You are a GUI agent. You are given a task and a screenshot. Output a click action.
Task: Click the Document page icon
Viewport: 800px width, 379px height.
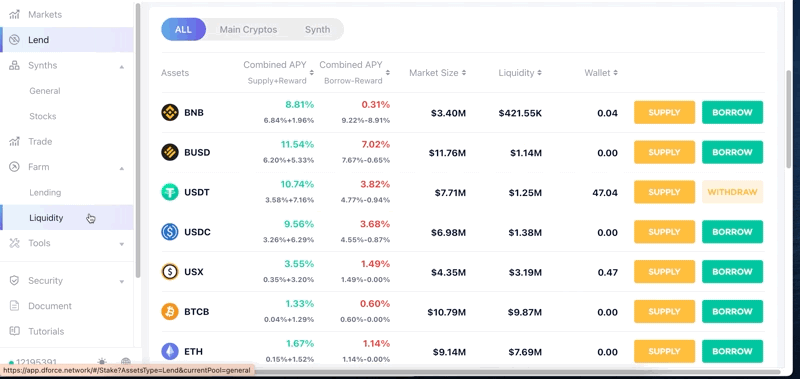pyautogui.click(x=15, y=306)
